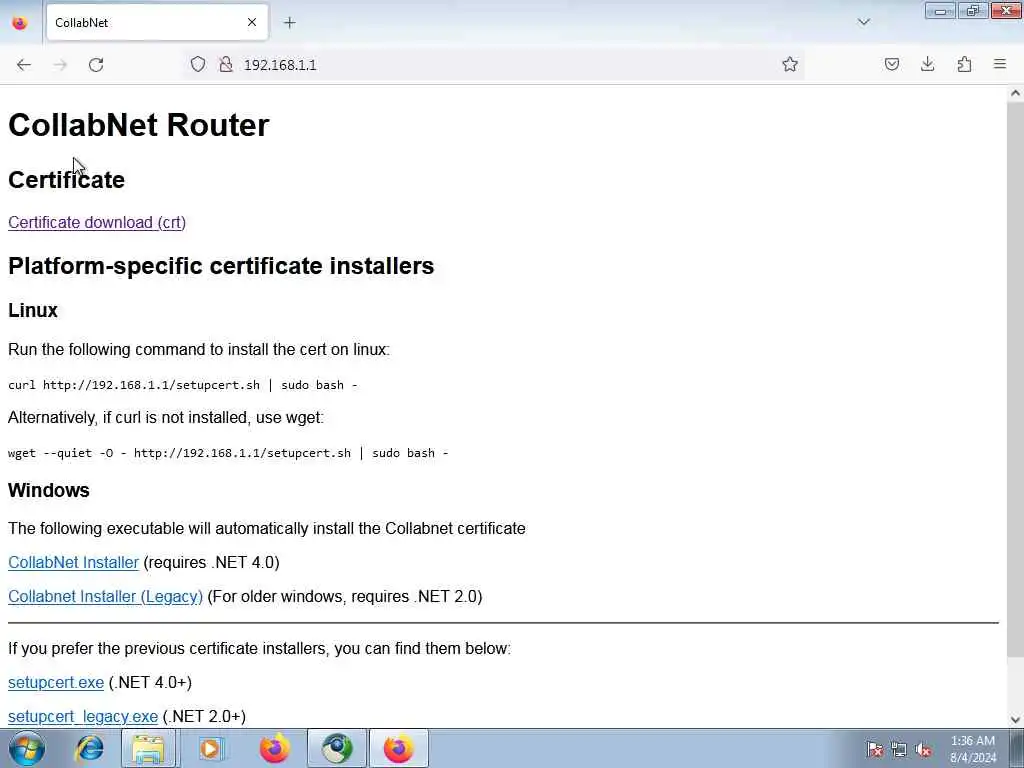Open the taskbar clock showing 1:36 AM

pyautogui.click(x=973, y=749)
